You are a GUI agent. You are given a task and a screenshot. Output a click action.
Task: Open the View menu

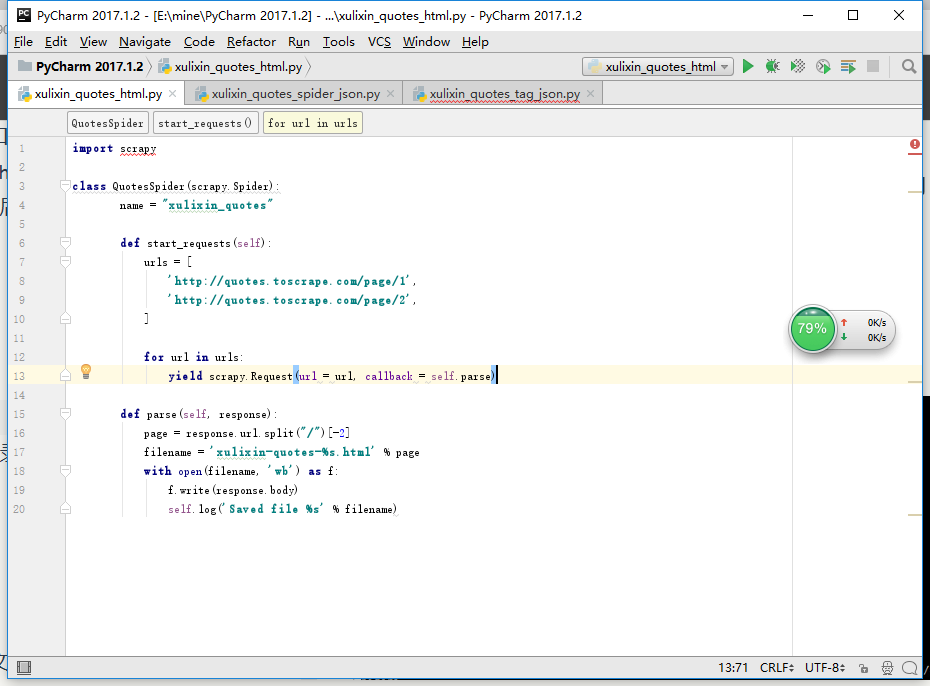[x=93, y=42]
